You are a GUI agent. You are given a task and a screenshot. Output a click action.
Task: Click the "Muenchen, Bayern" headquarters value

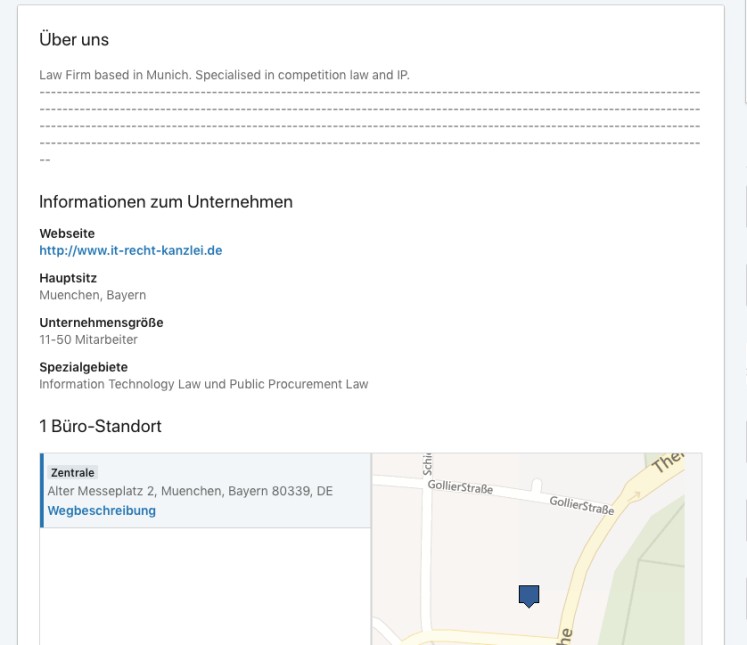(x=92, y=295)
